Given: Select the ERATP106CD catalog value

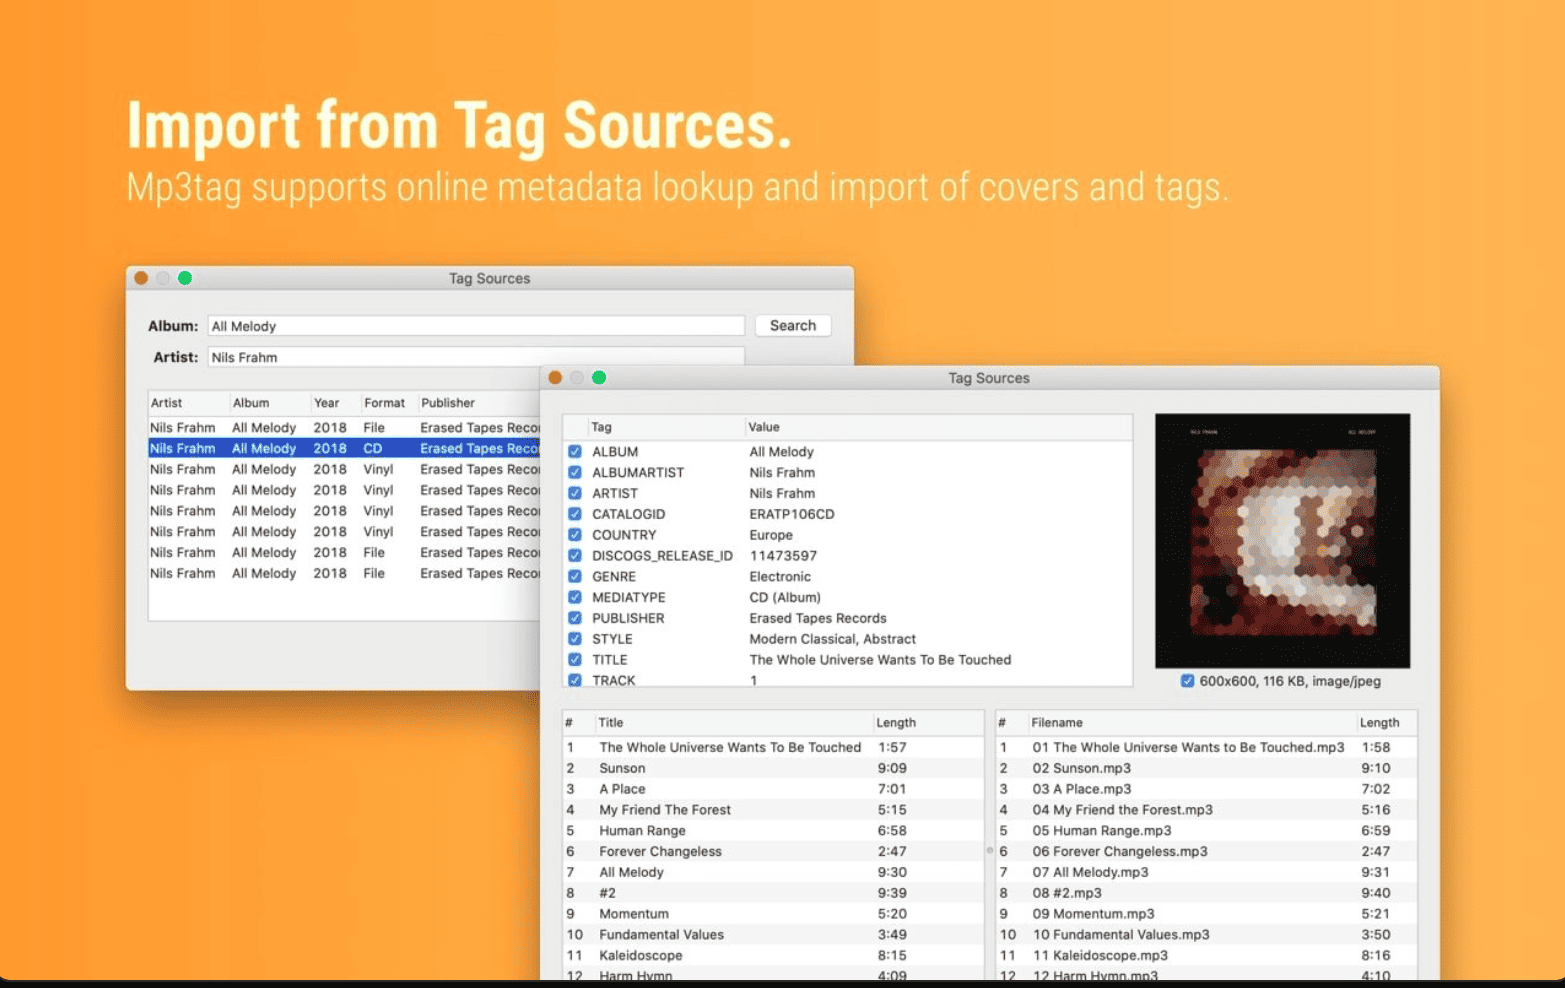Looking at the screenshot, I should (792, 514).
